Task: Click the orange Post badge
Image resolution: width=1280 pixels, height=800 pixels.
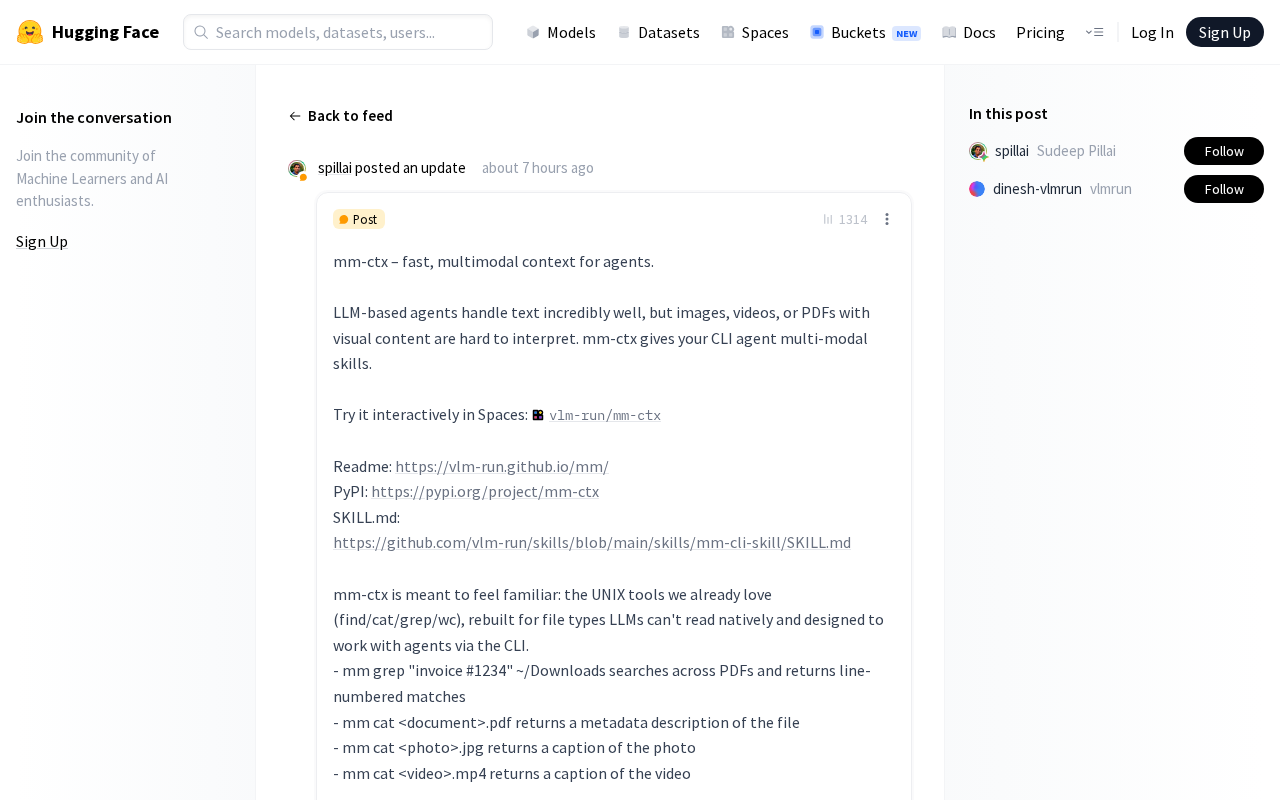Action: tap(359, 219)
